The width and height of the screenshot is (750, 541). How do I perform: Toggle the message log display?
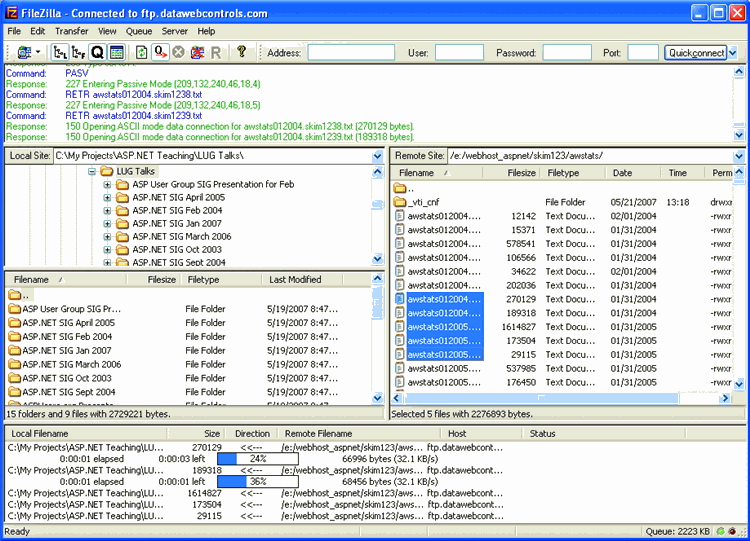click(x=117, y=52)
